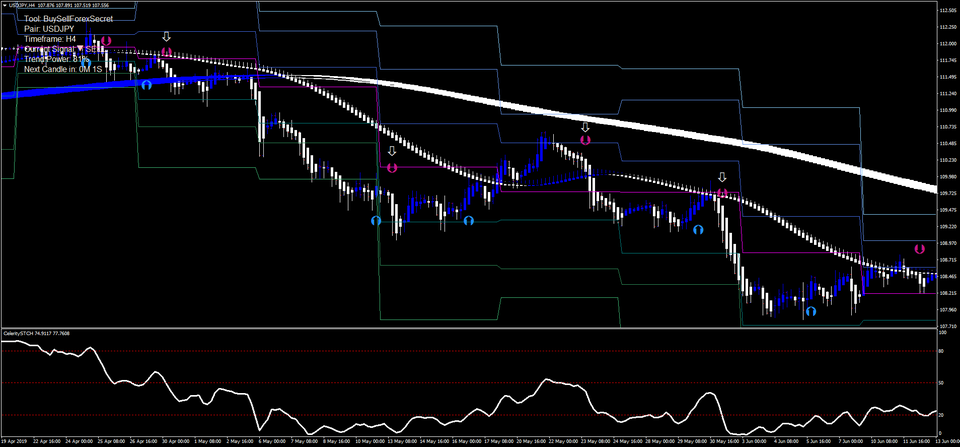Click the 112.000 price axis label
The height and width of the screenshot is (447, 960).
948,44
